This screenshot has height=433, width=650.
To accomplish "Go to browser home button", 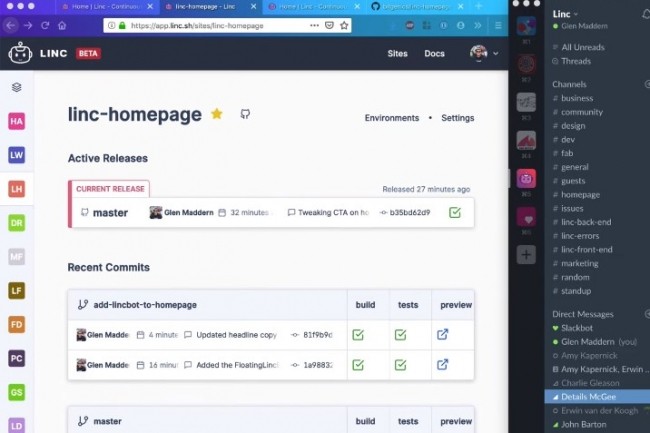I will coord(62,26).
